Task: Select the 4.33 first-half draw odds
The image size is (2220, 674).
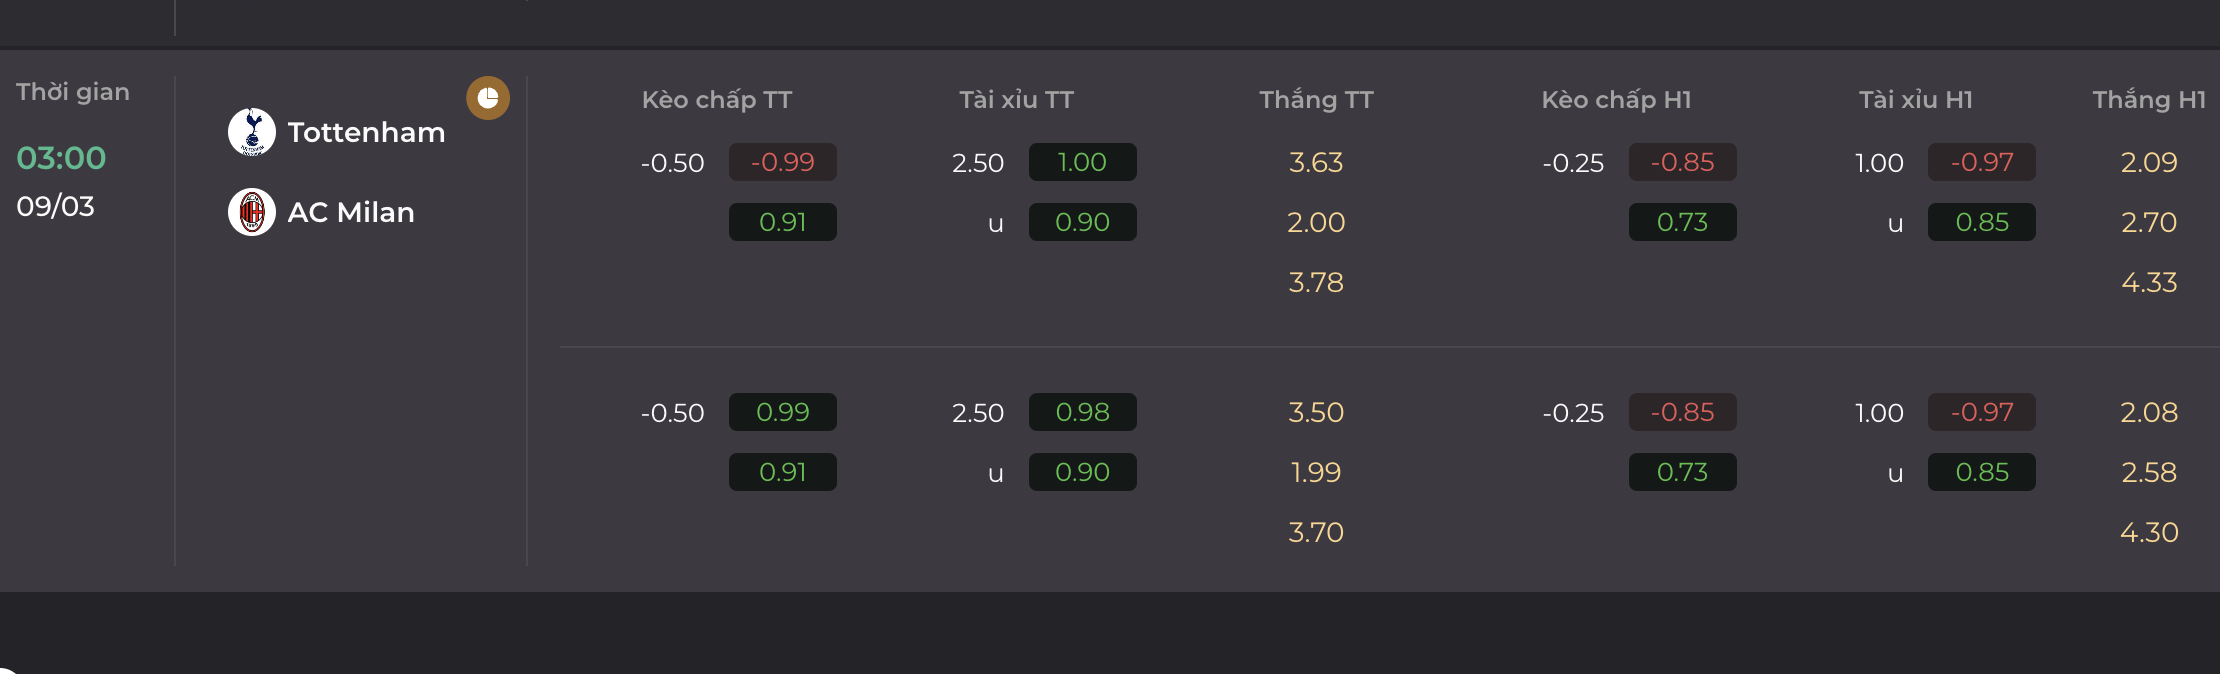Action: tap(2149, 282)
